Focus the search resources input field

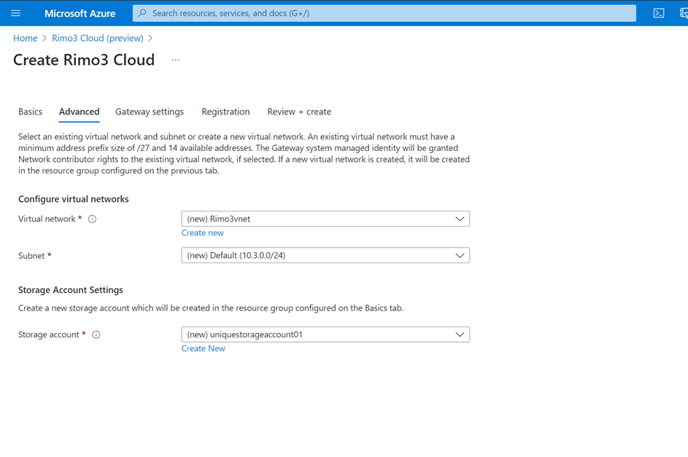pyautogui.click(x=384, y=13)
